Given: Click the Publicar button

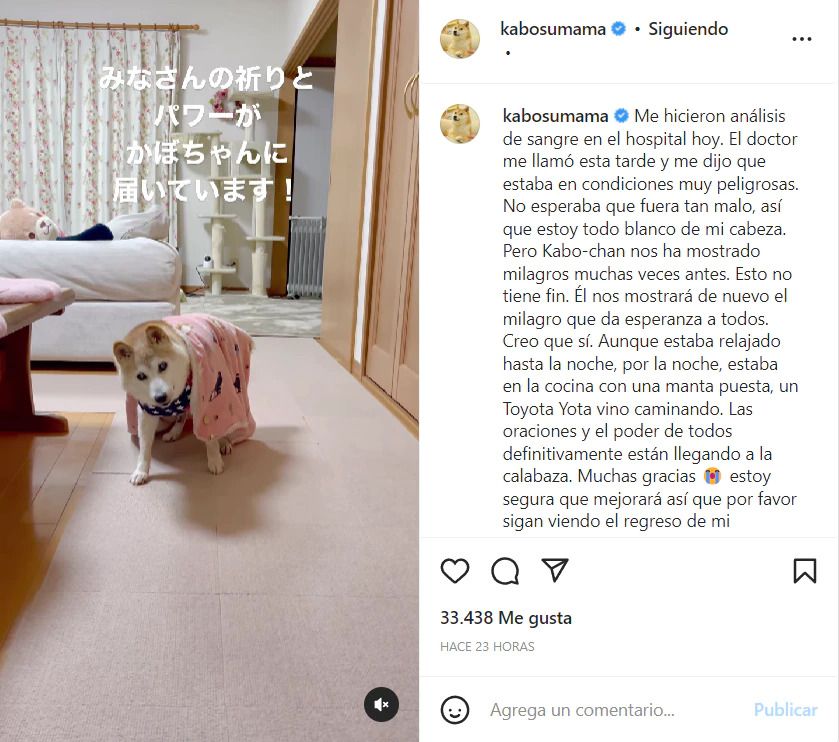Looking at the screenshot, I should tap(785, 710).
